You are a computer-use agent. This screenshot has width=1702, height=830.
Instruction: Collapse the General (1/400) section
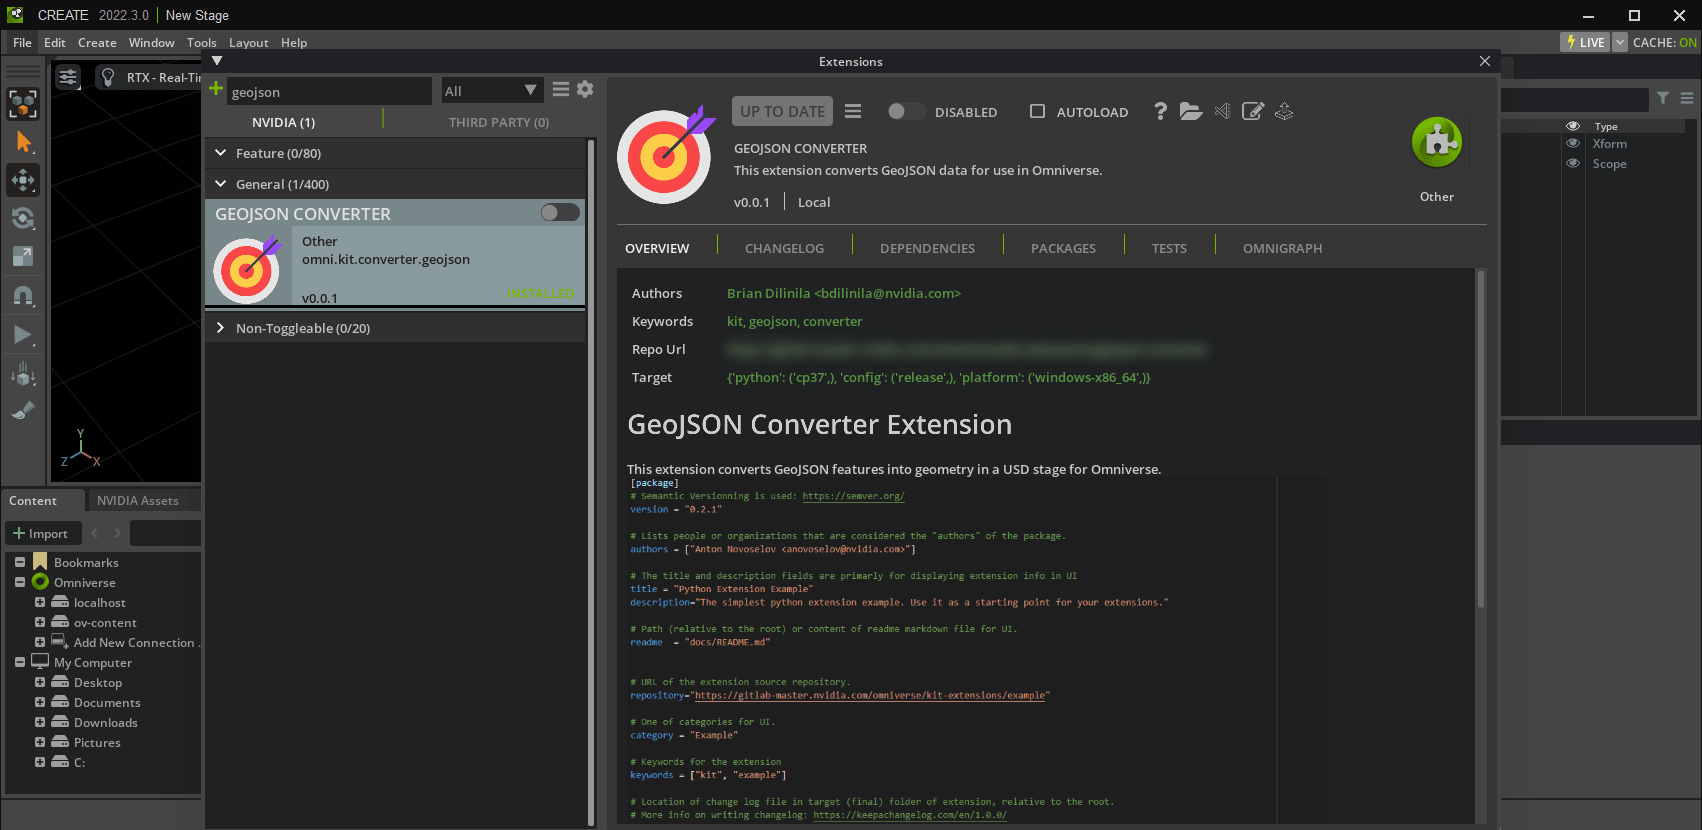coord(221,184)
